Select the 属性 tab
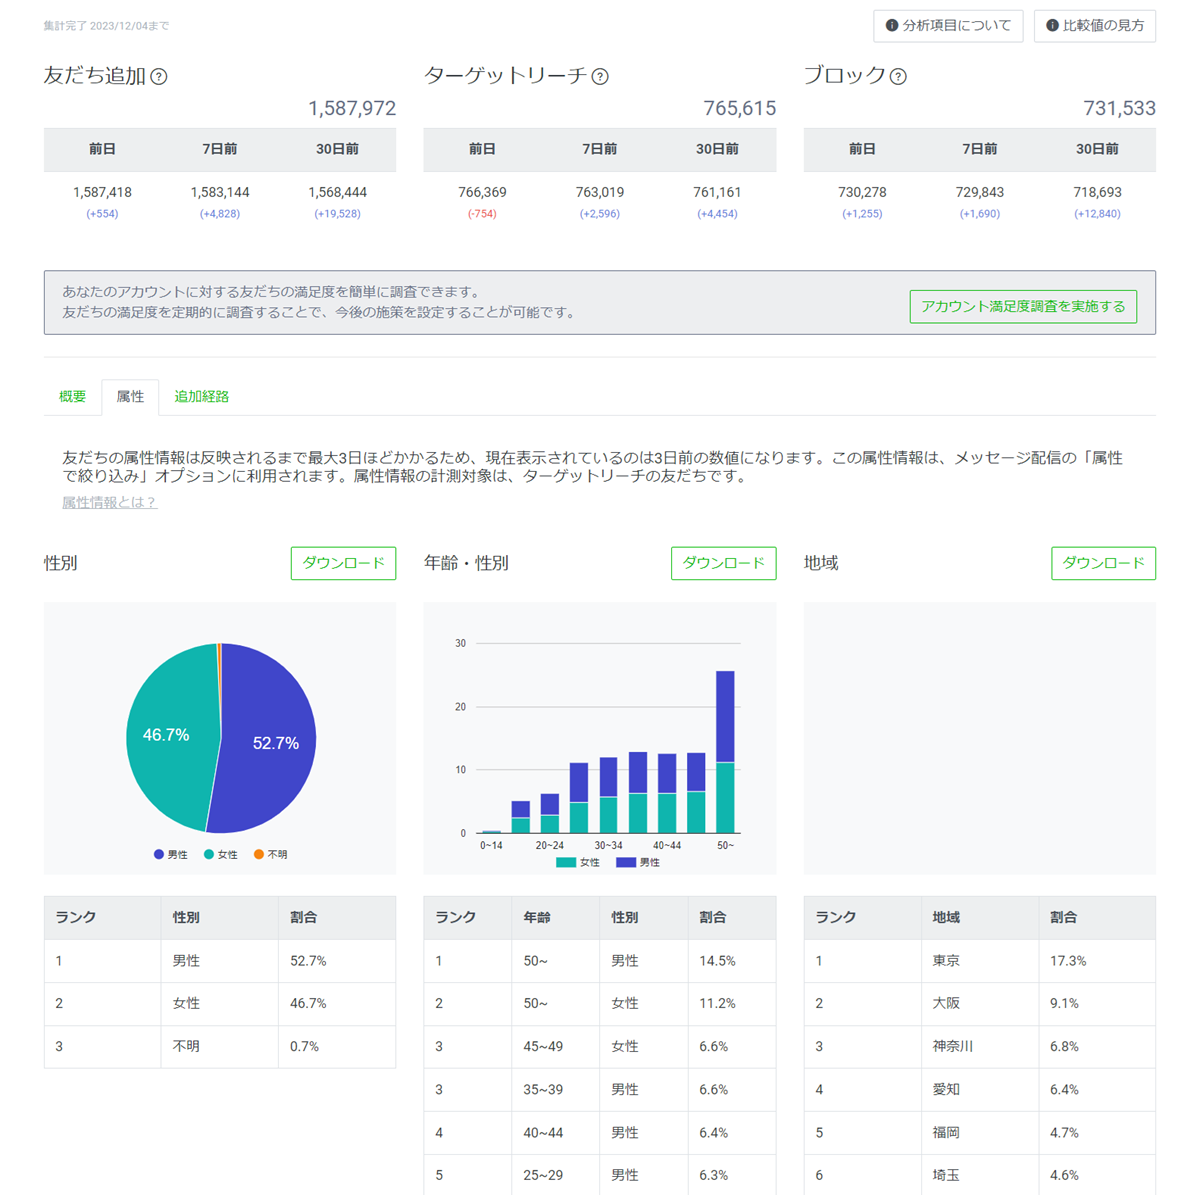Viewport: 1200px width, 1195px height. point(130,397)
